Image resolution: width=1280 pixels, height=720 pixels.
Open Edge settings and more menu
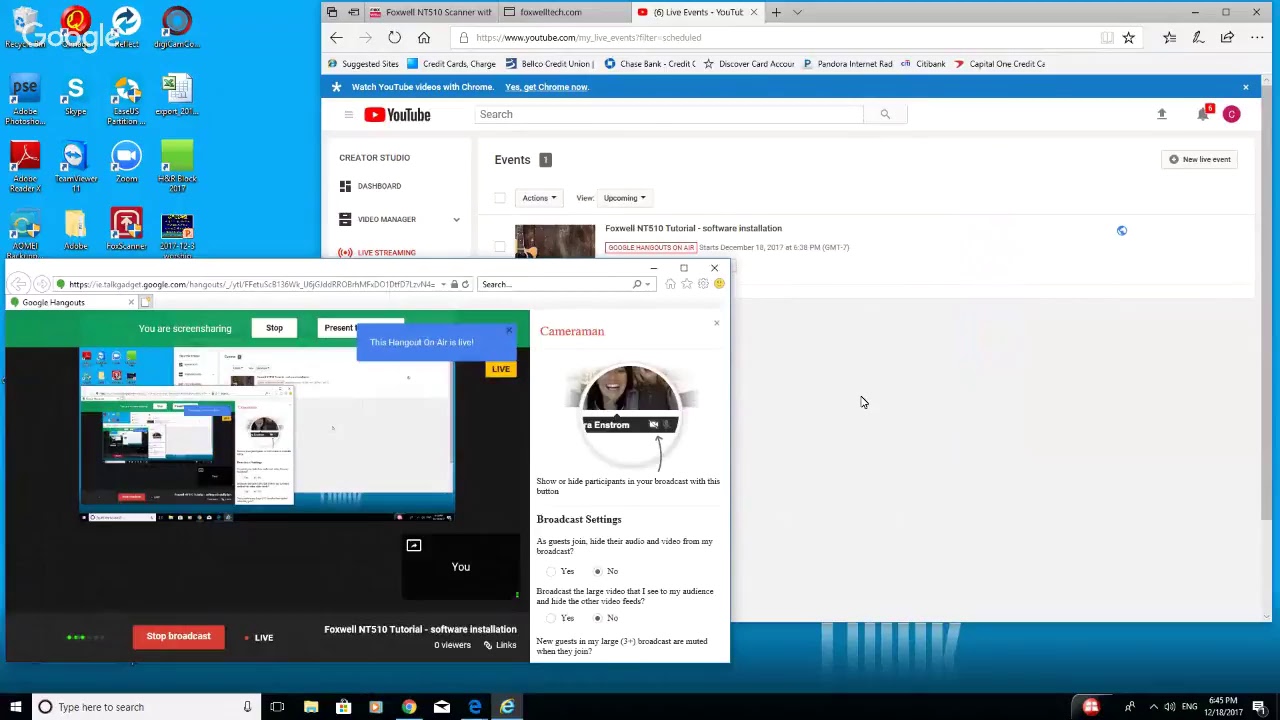point(1257,38)
